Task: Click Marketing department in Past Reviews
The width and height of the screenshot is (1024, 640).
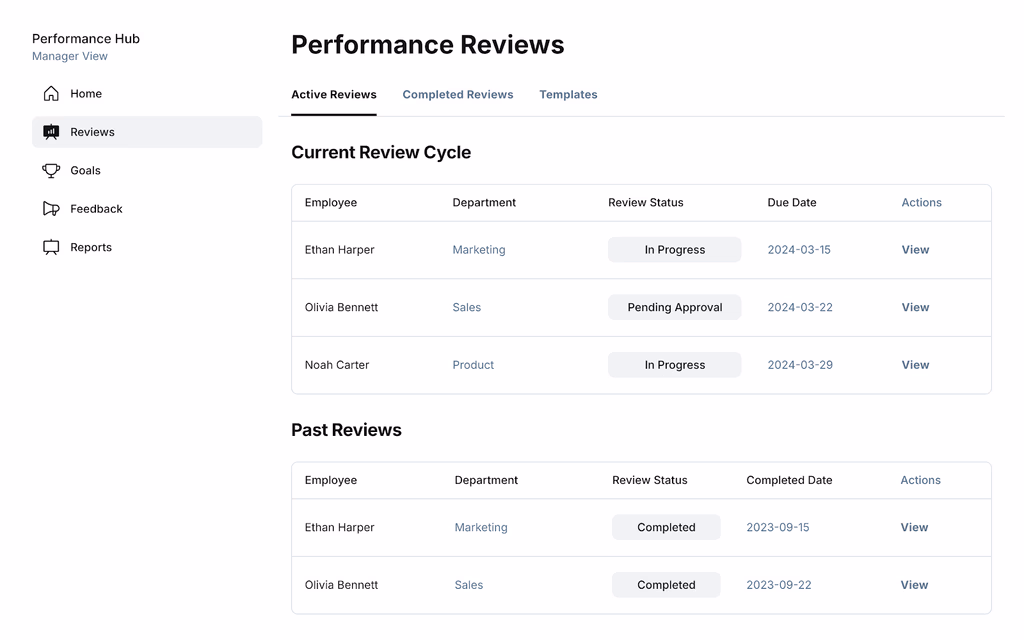Action: pyautogui.click(x=481, y=527)
